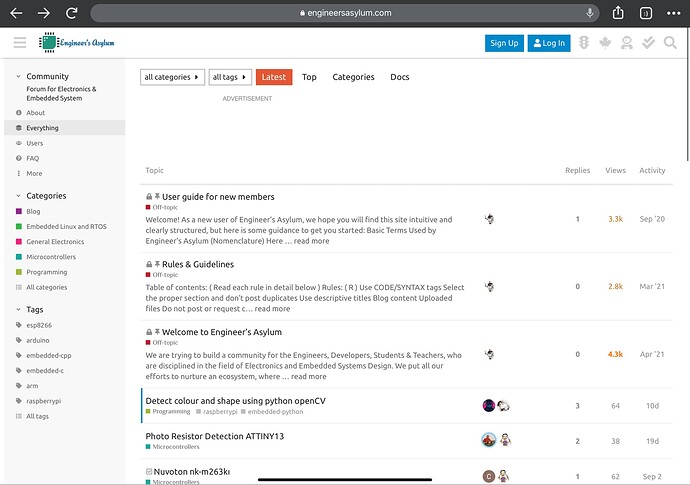Sort topics by Replies column header
Screen dimensions: 690x485
coord(577,170)
